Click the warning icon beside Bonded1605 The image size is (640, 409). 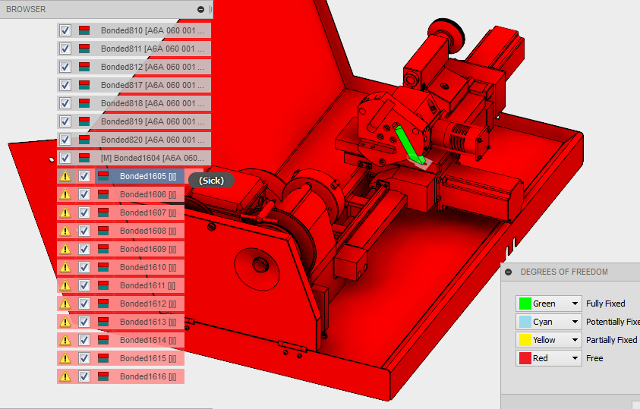66,176
